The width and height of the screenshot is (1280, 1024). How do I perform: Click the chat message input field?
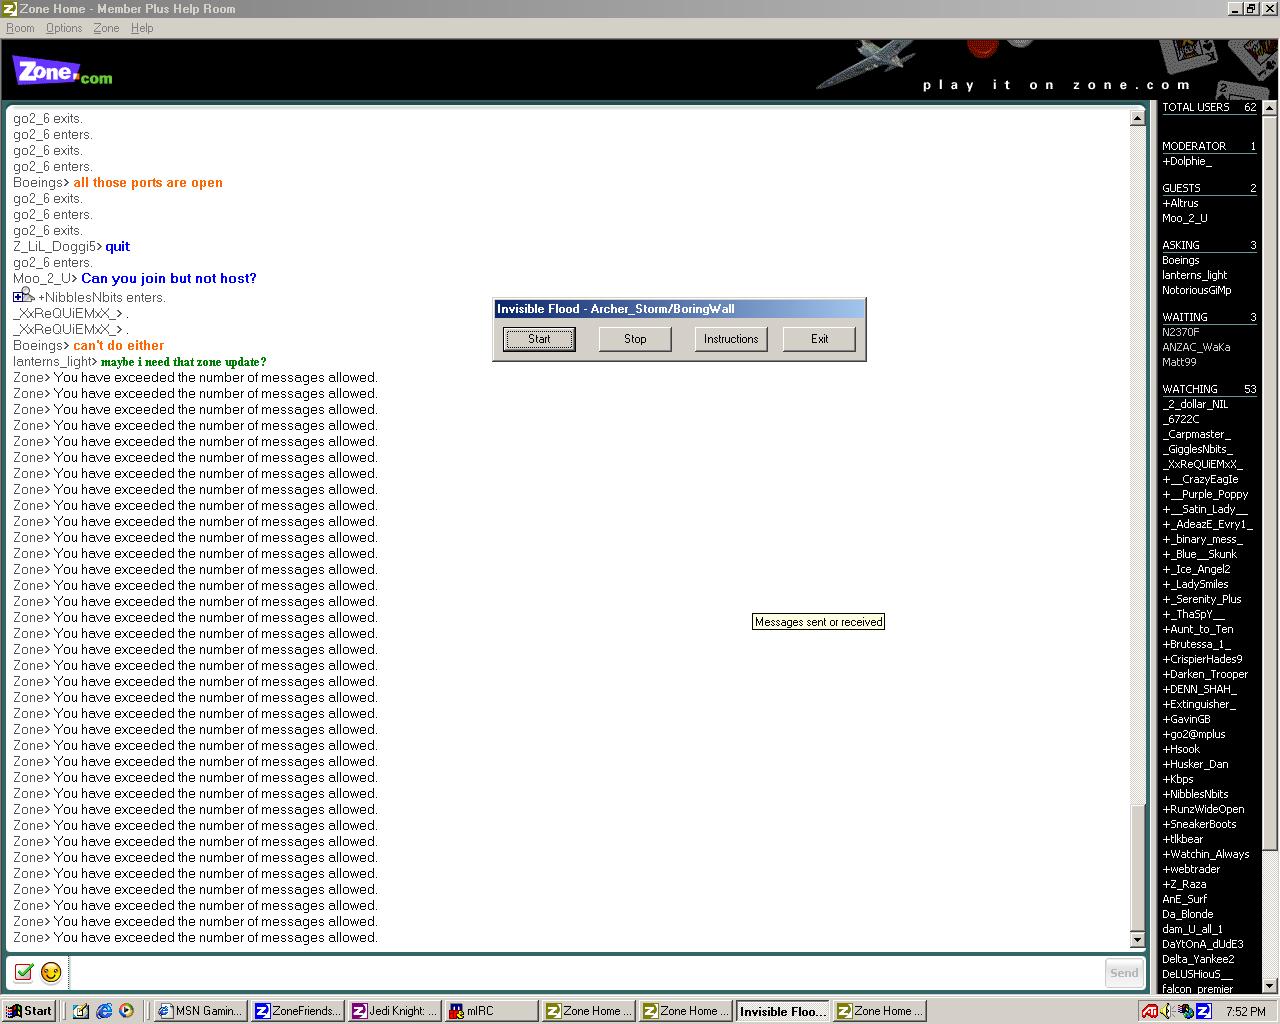pos(586,972)
